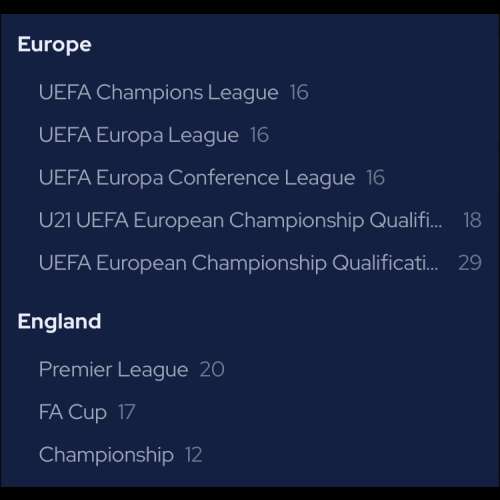
Task: Click count 17 beside FA Cup
Action: coord(127,412)
